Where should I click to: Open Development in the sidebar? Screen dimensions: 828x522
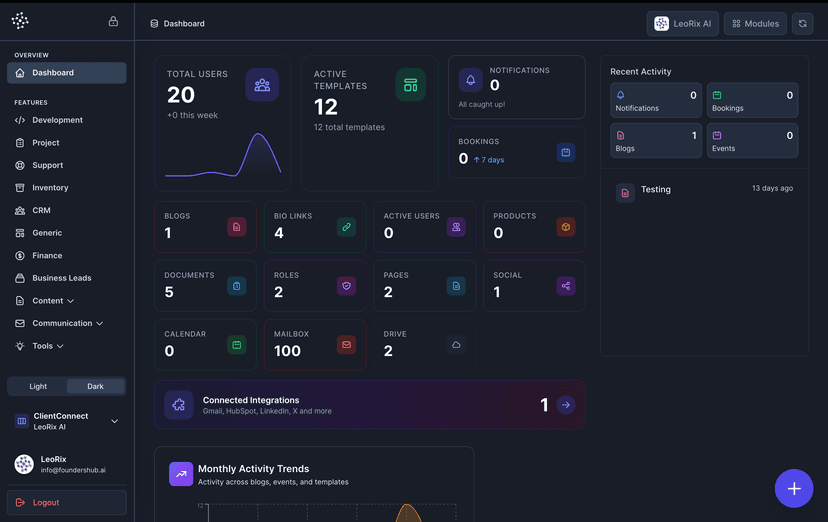point(57,120)
